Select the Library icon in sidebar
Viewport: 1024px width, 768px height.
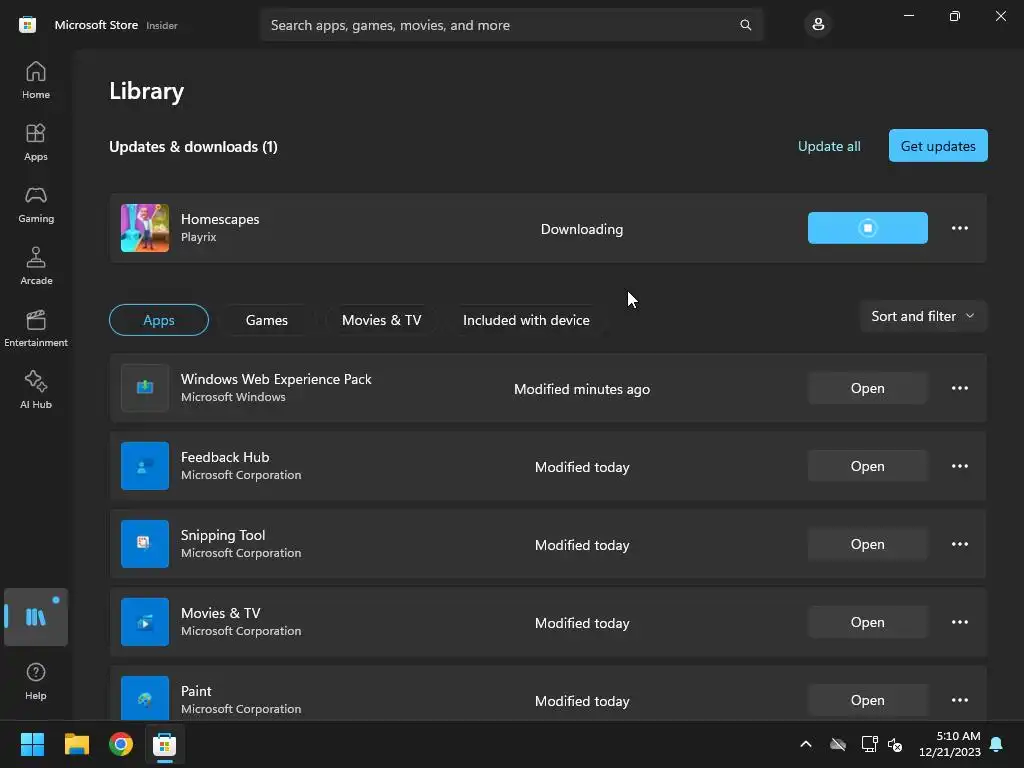(x=36, y=617)
